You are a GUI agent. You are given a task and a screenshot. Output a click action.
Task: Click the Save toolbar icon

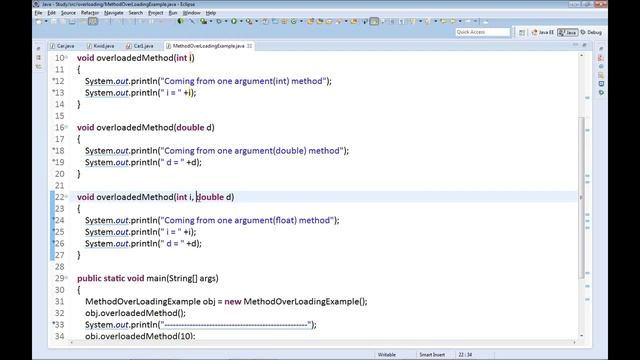coord(54,21)
